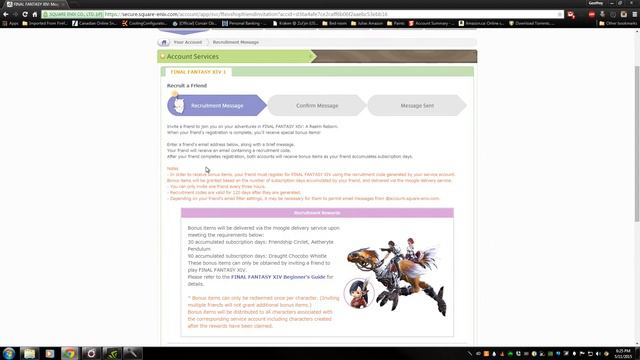Click the Recruit a Friend heading
The image size is (640, 360).
point(187,85)
